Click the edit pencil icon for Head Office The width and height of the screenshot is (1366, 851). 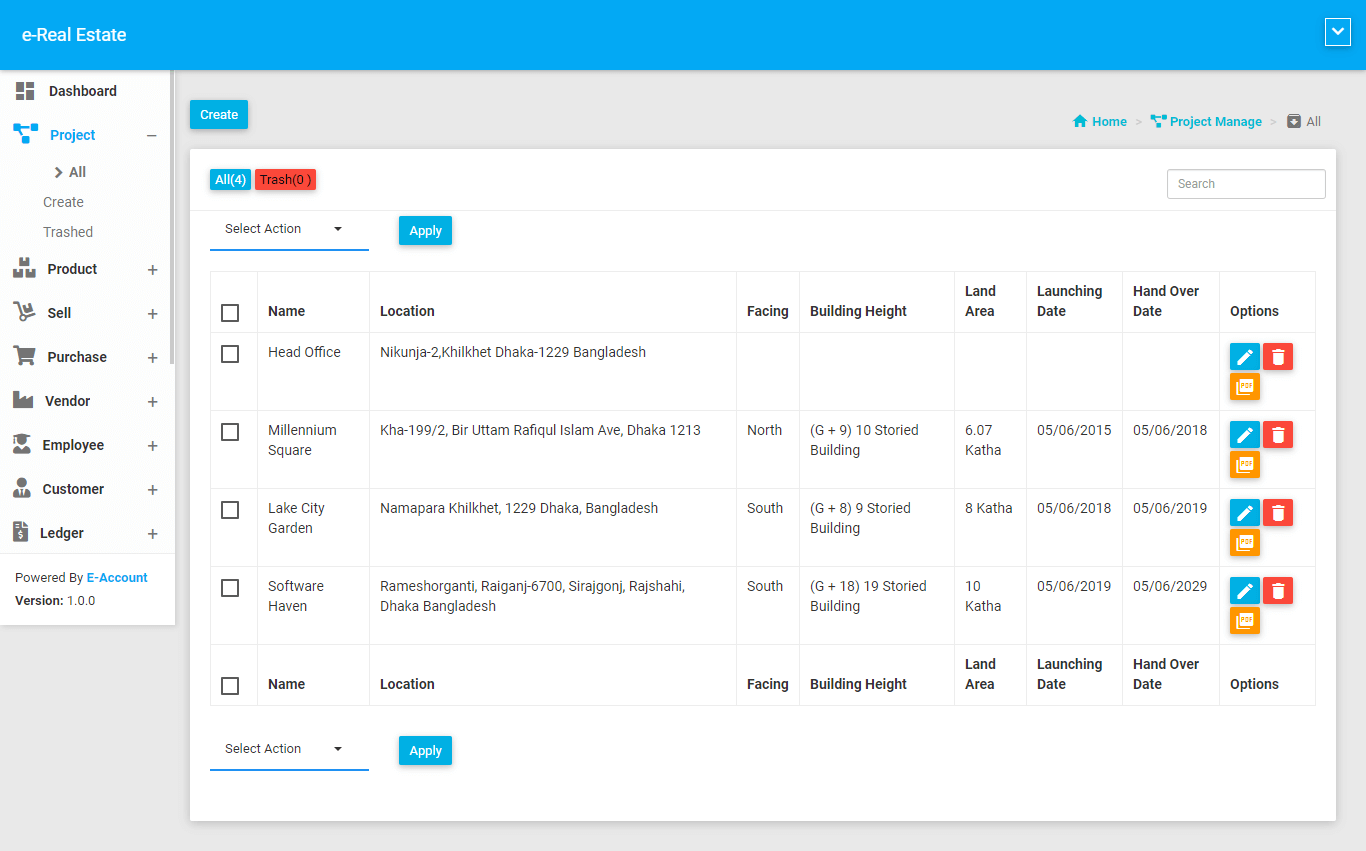pos(1244,357)
